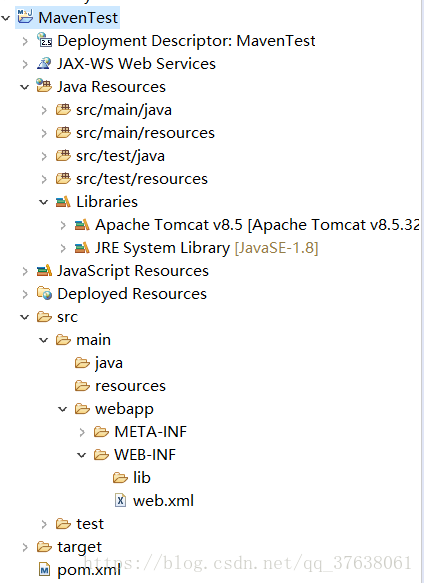The image size is (424, 583).
Task: Select 'Deployment Descriptor: MavenTest' text
Action: (186, 41)
